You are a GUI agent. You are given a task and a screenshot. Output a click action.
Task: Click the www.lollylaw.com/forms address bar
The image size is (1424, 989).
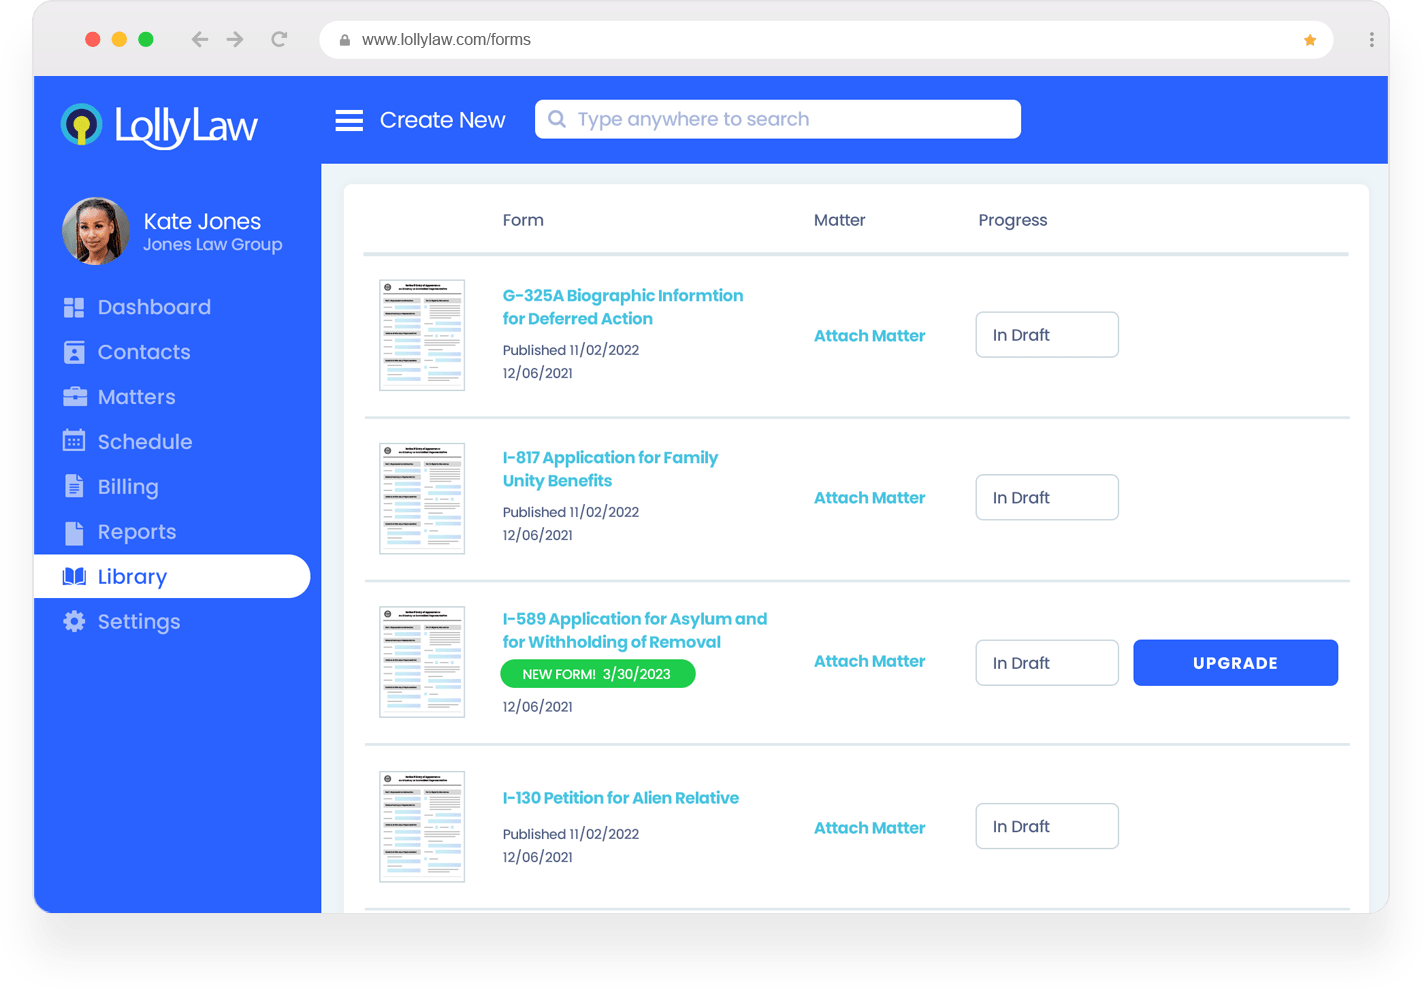pos(826,40)
